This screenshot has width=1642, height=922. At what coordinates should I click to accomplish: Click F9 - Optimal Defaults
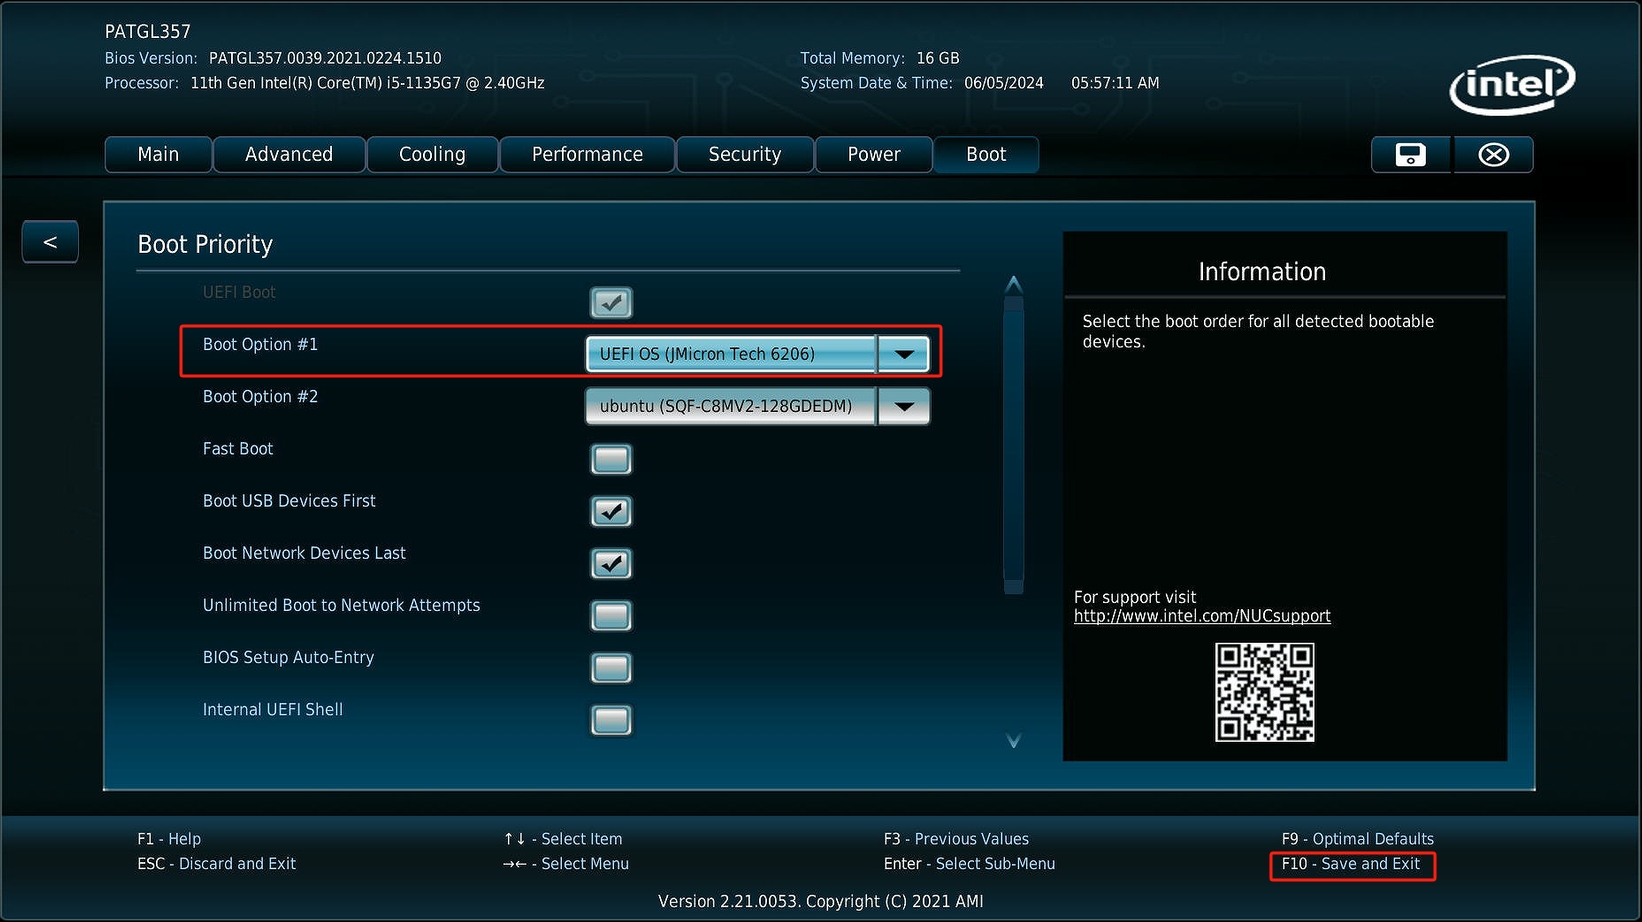point(1358,839)
